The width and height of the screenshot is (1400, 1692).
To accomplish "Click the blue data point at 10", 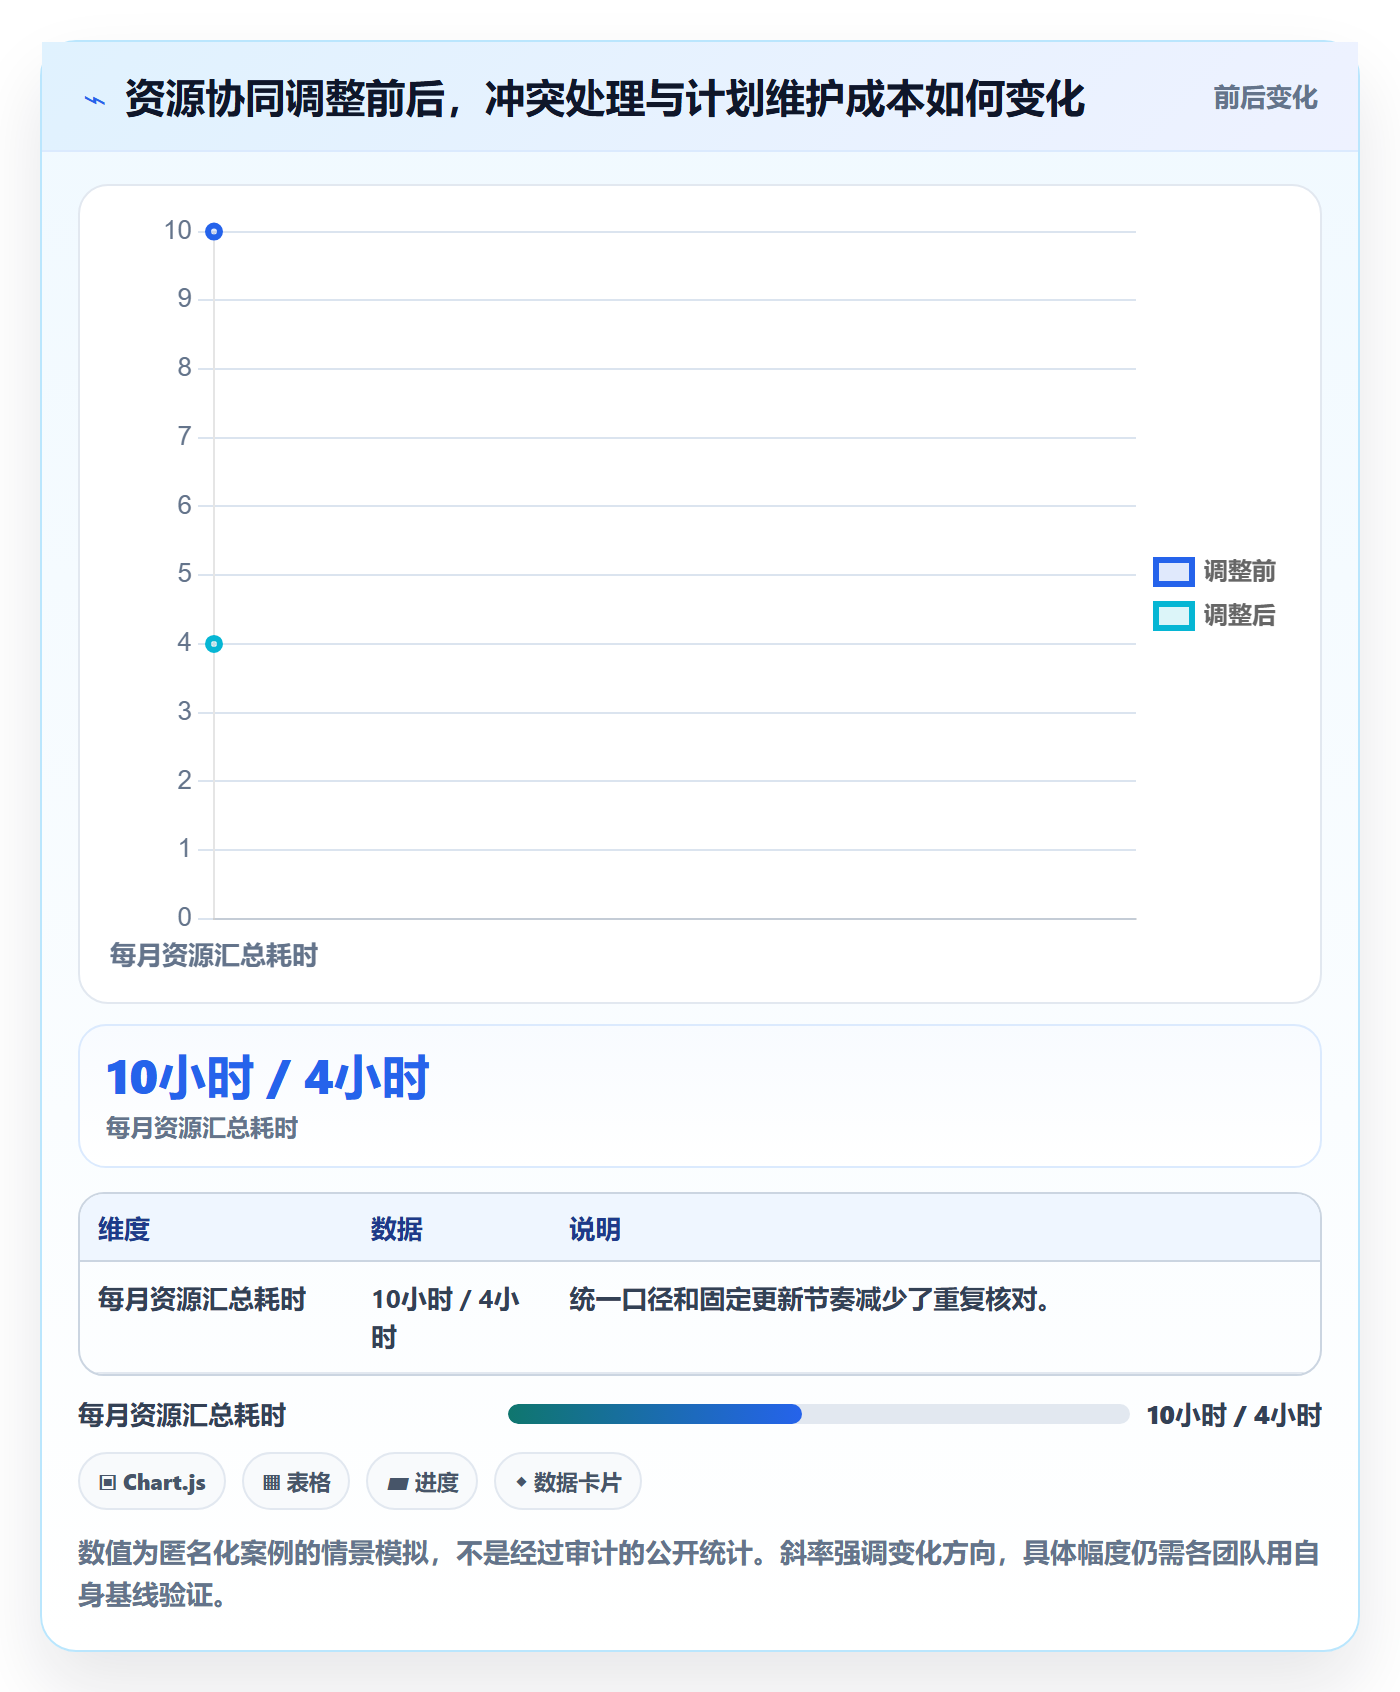I will click(x=214, y=232).
